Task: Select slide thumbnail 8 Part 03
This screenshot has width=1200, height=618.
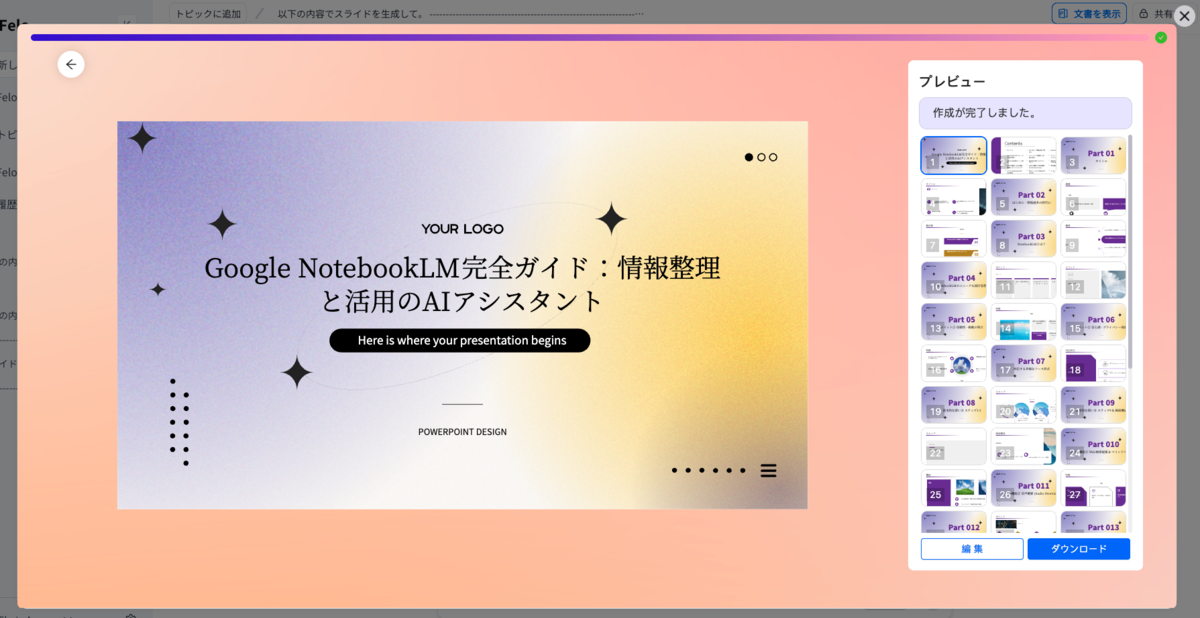Action: [1024, 239]
